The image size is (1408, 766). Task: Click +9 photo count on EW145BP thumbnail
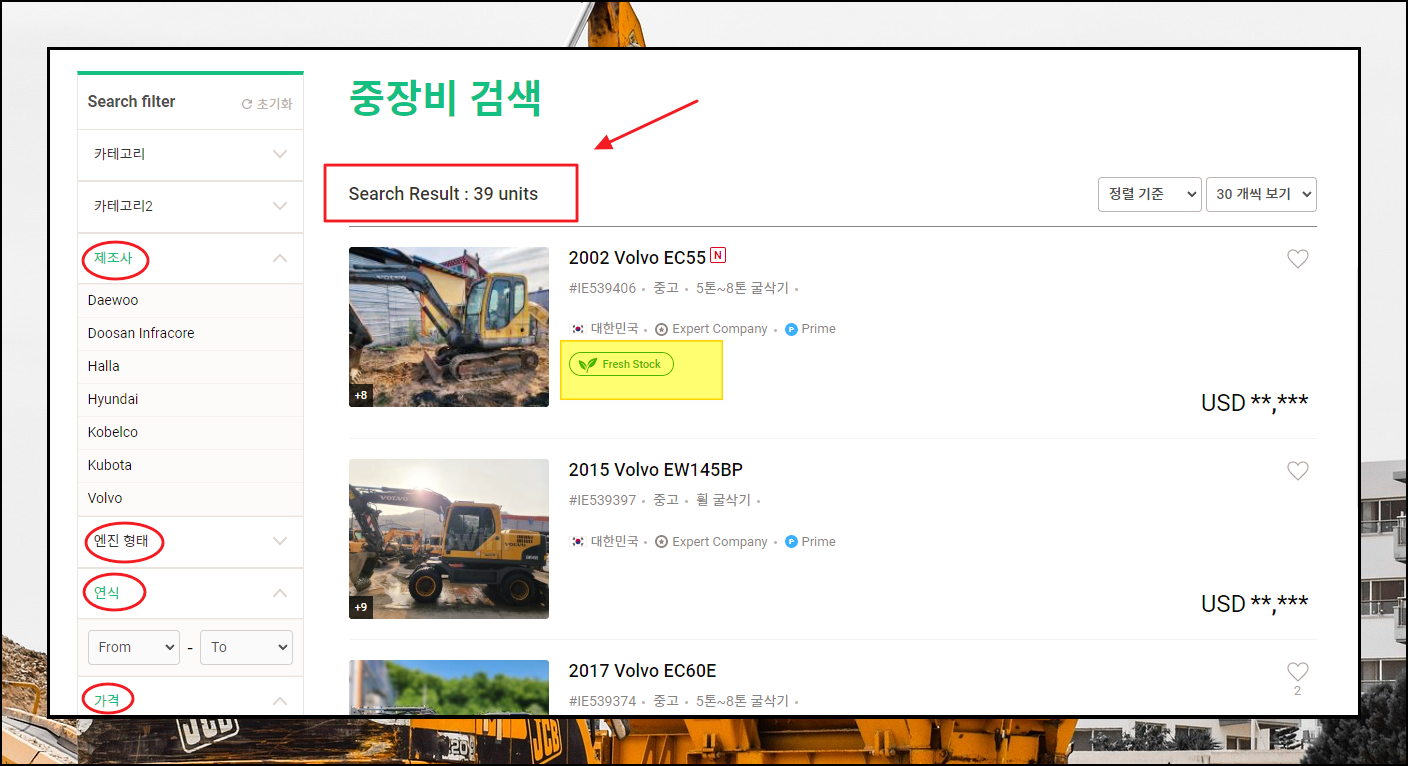click(361, 607)
